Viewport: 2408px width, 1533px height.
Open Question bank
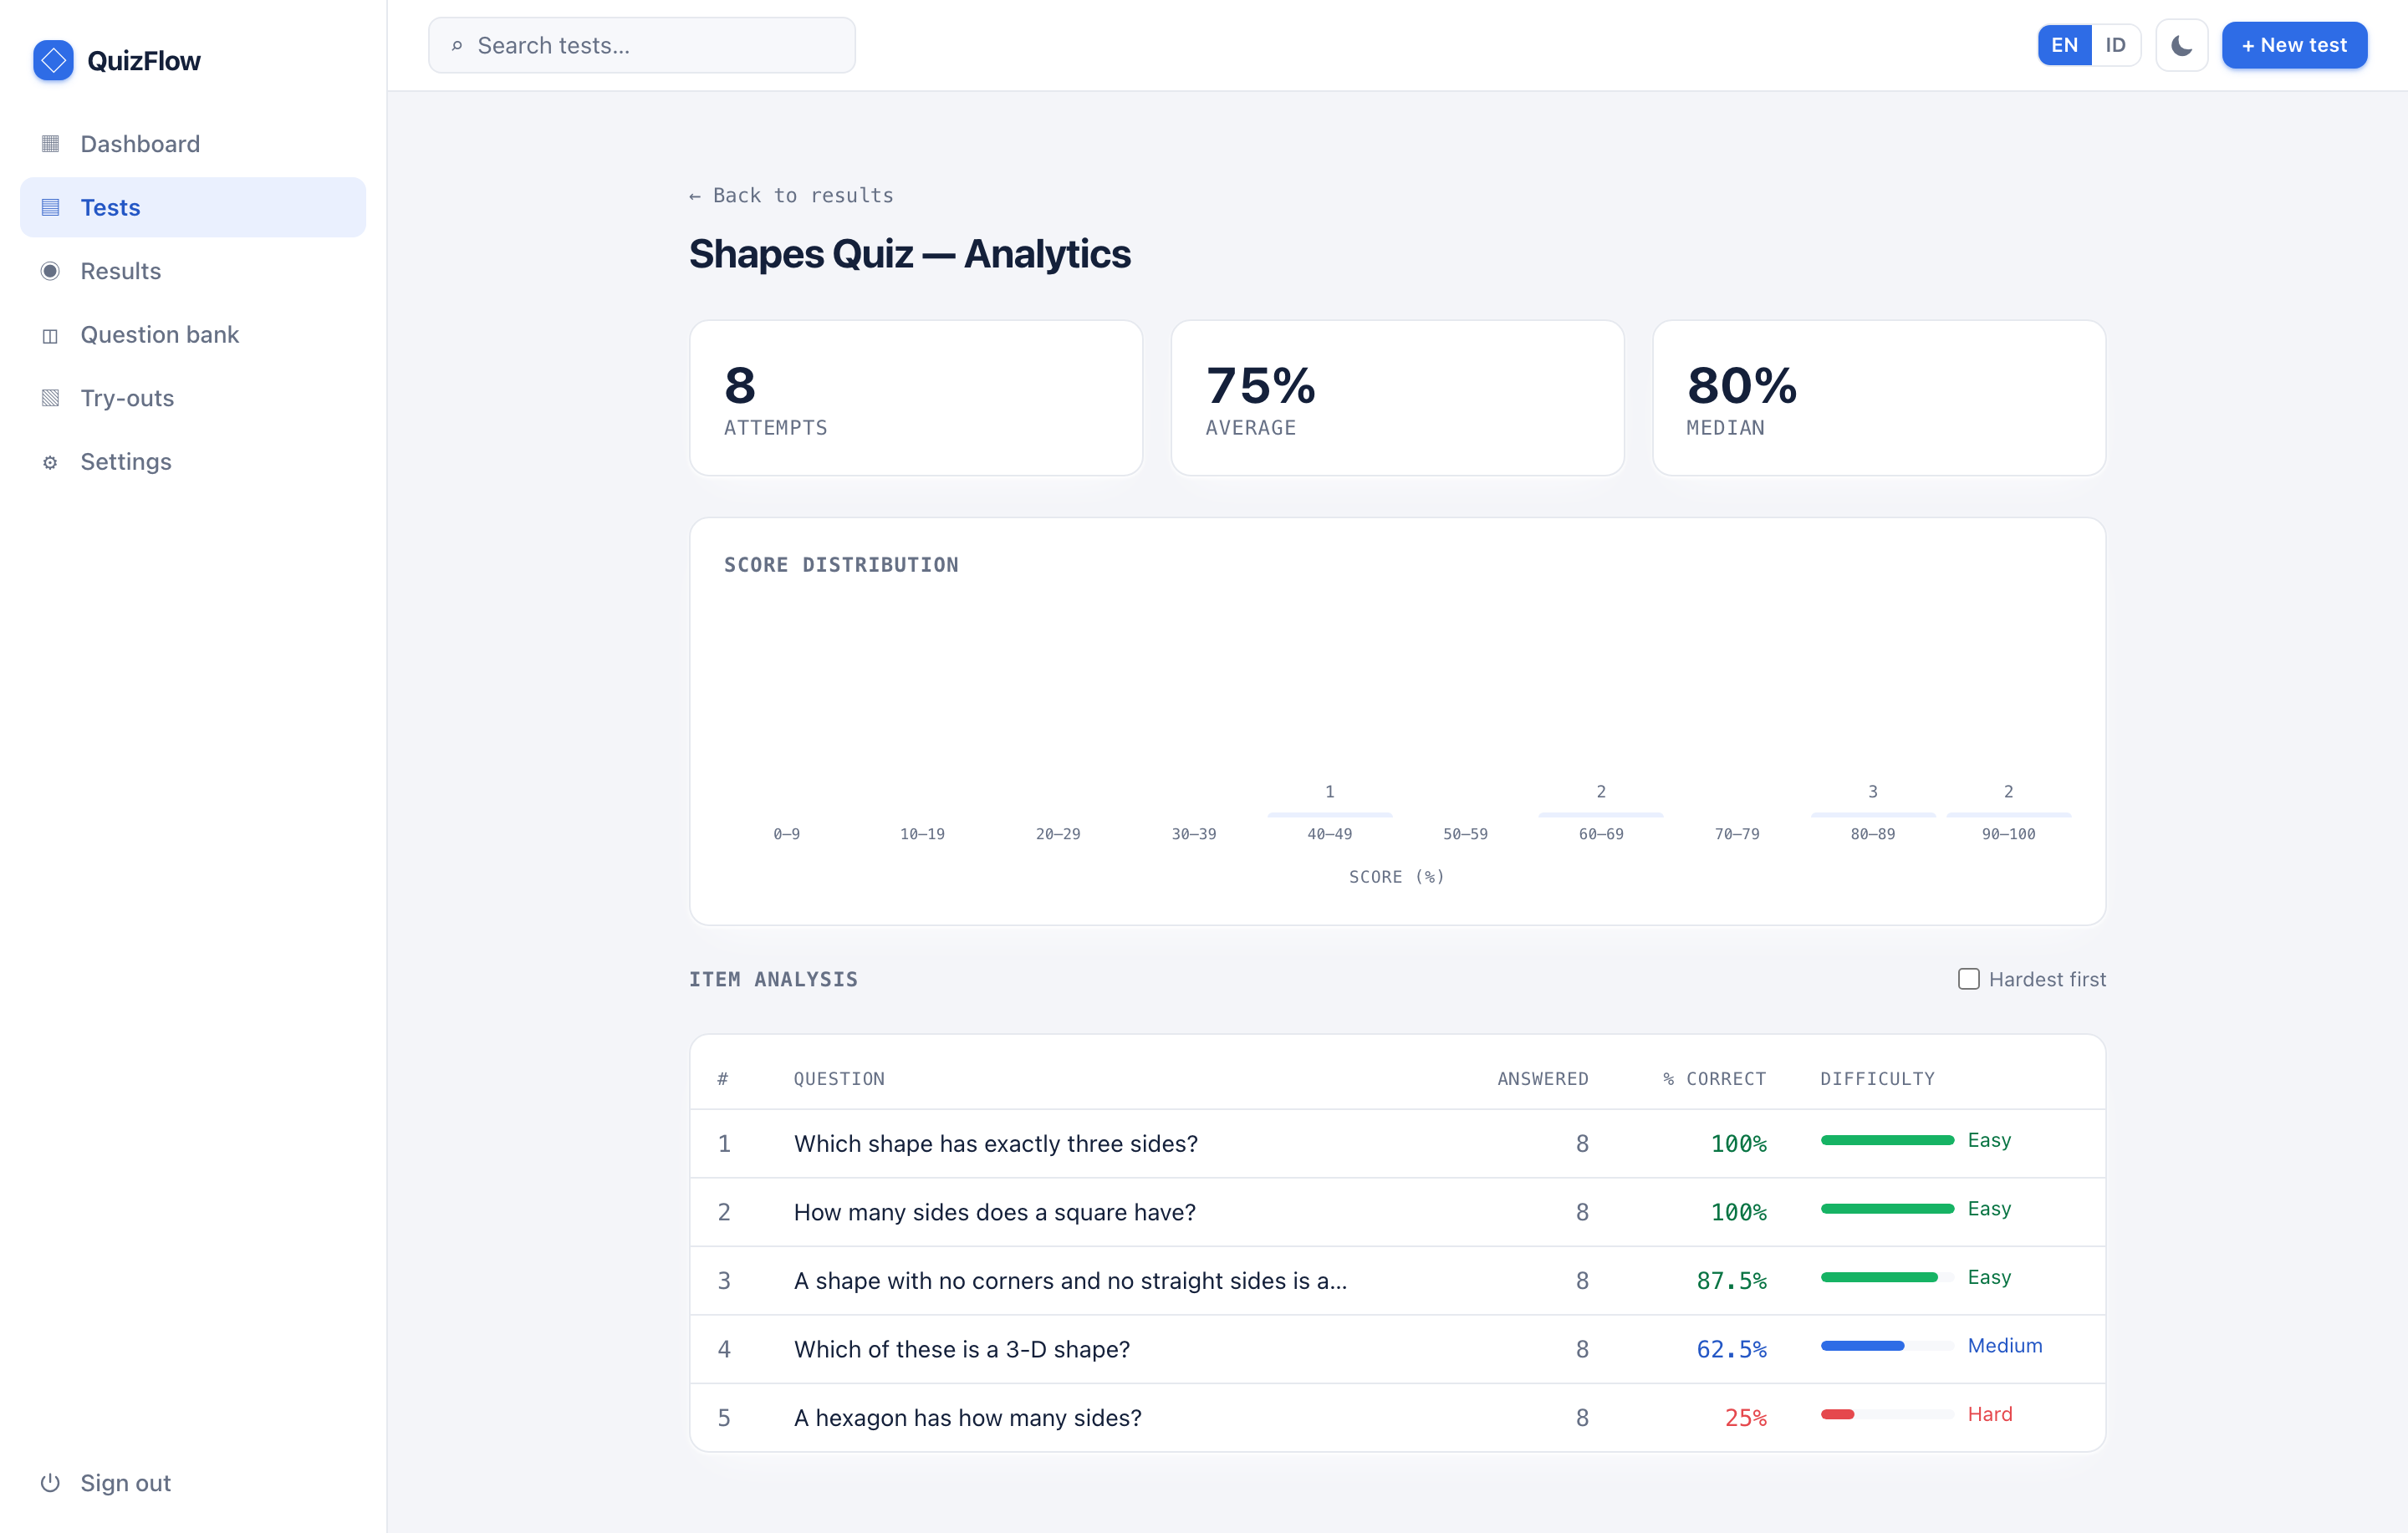click(193, 335)
